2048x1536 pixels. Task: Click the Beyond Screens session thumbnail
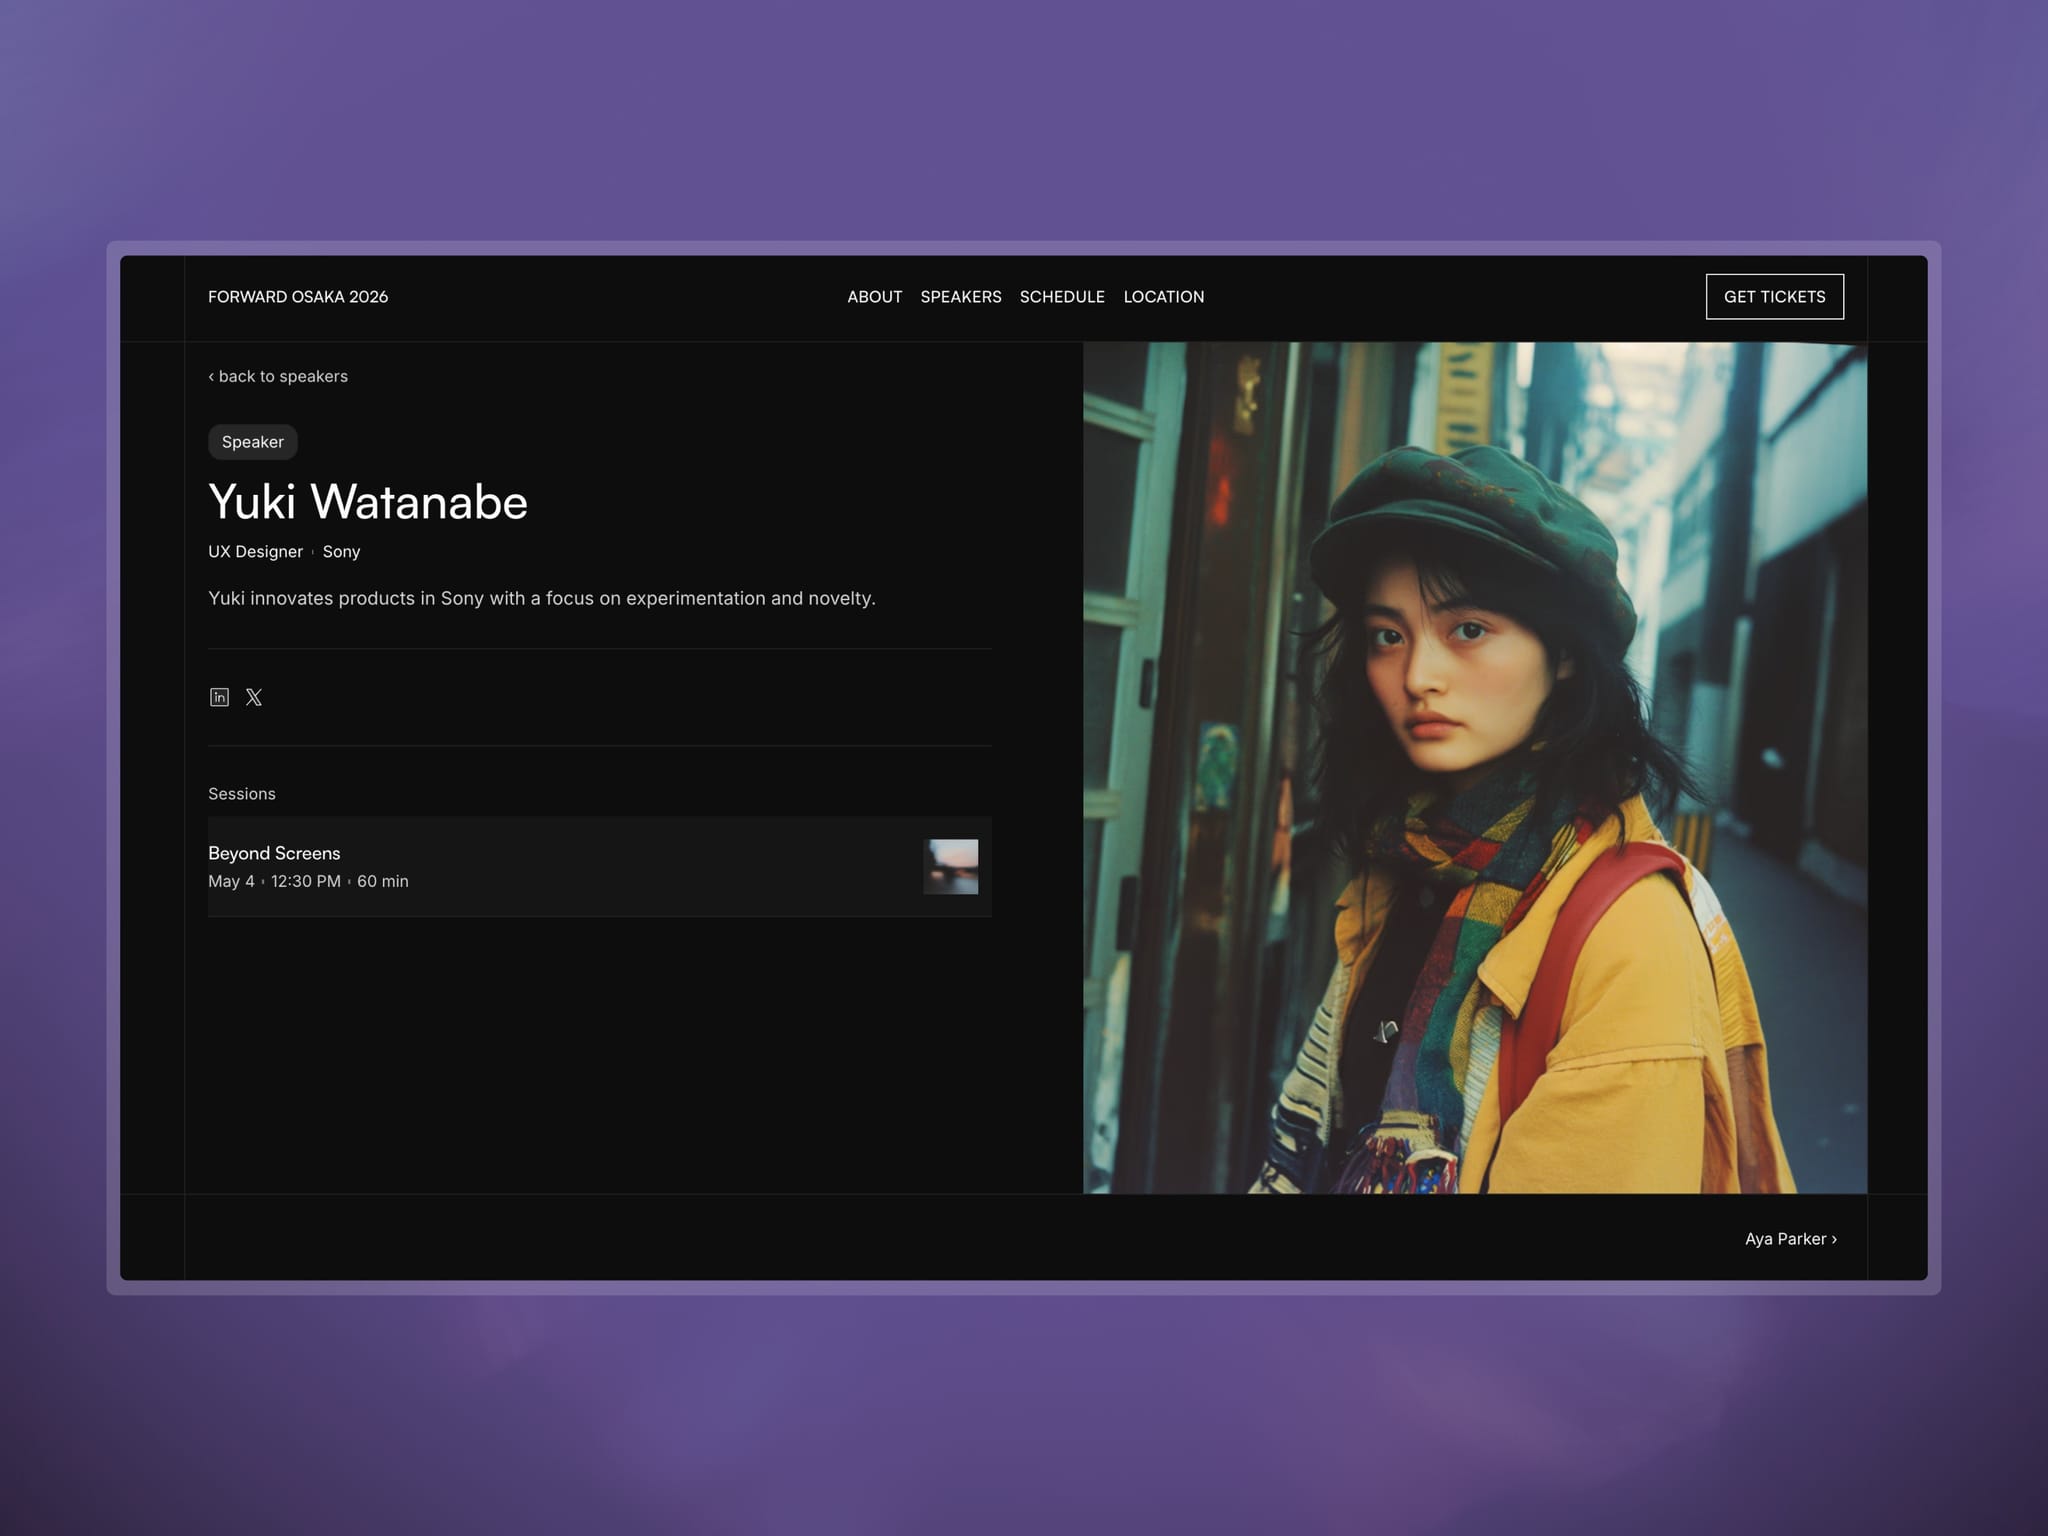point(950,866)
